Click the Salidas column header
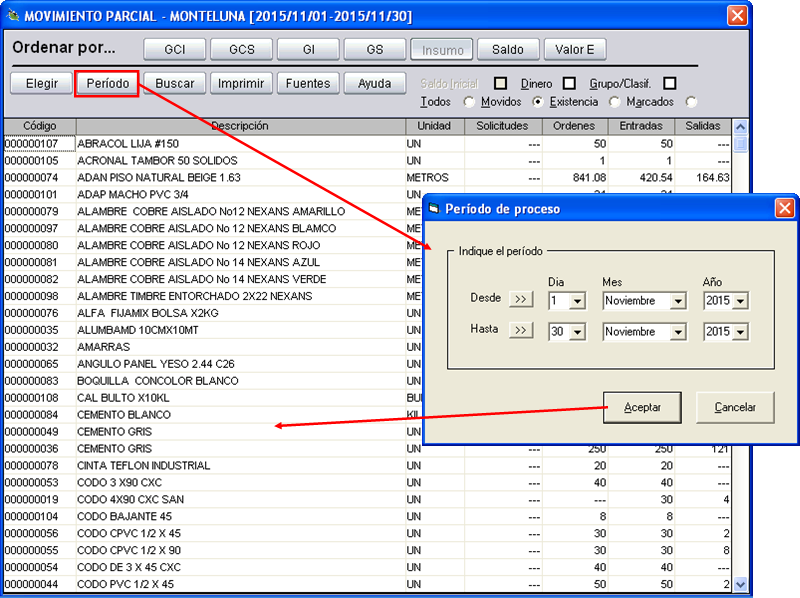 (703, 126)
